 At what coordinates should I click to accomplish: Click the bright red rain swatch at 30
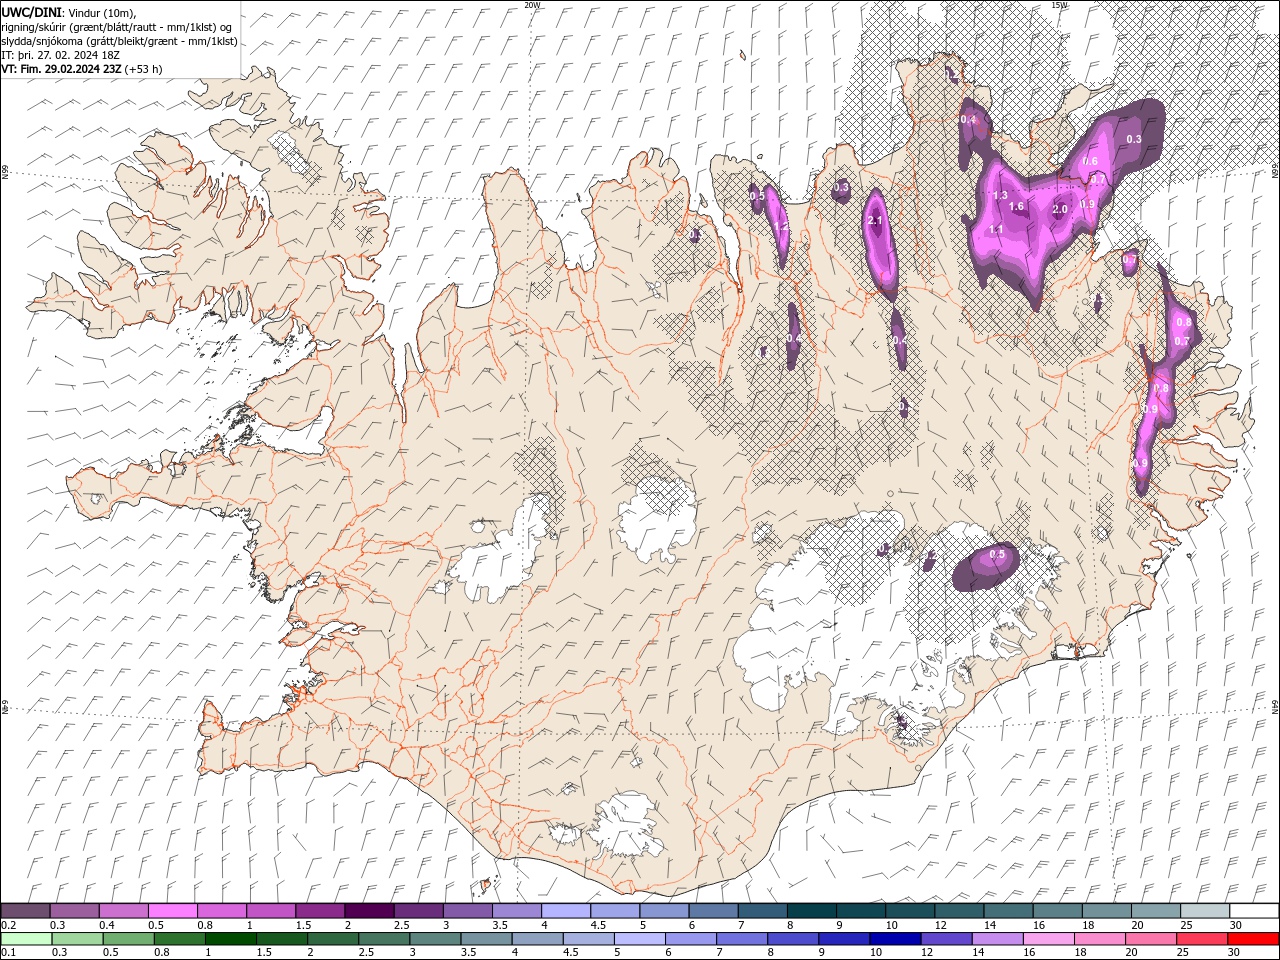[x=1253, y=939]
